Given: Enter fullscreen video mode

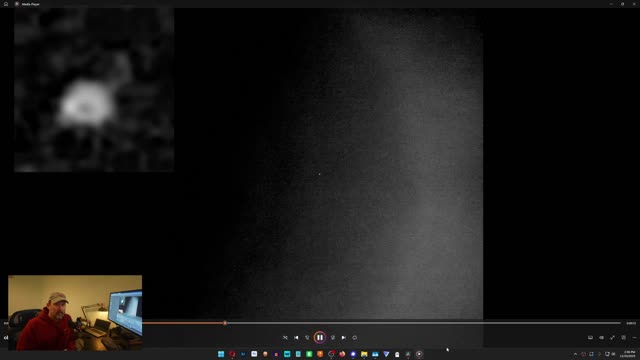Looking at the screenshot, I should tap(612, 338).
